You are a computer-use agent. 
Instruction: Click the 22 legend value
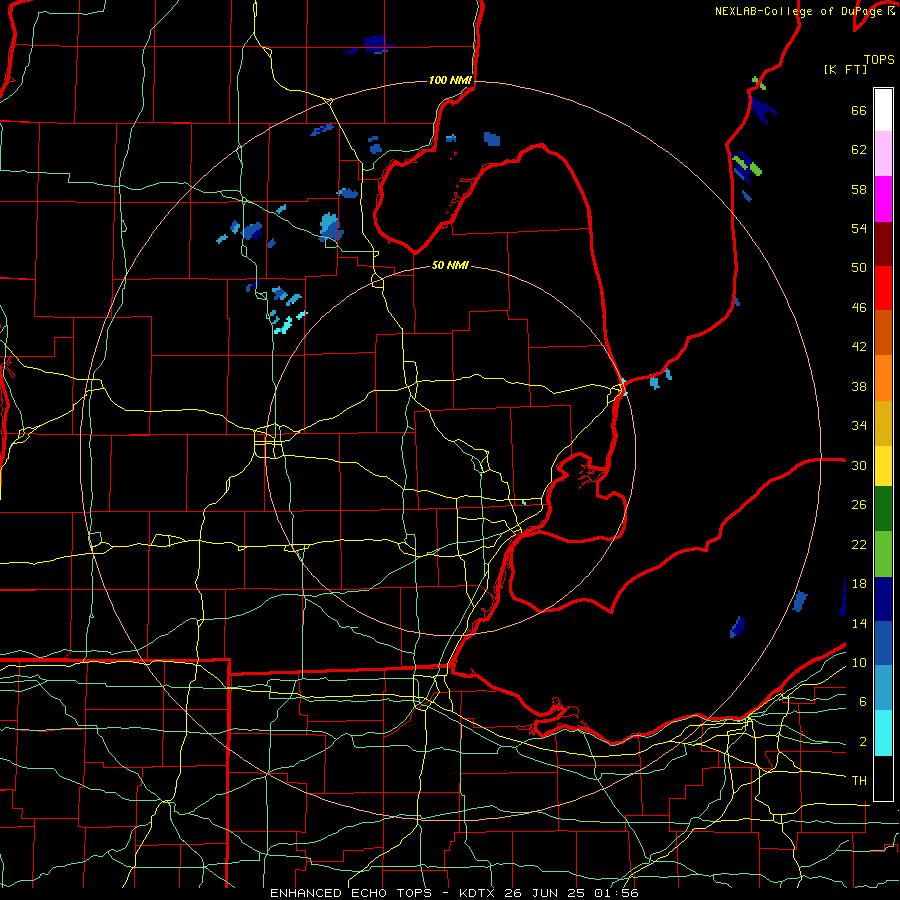click(x=859, y=544)
